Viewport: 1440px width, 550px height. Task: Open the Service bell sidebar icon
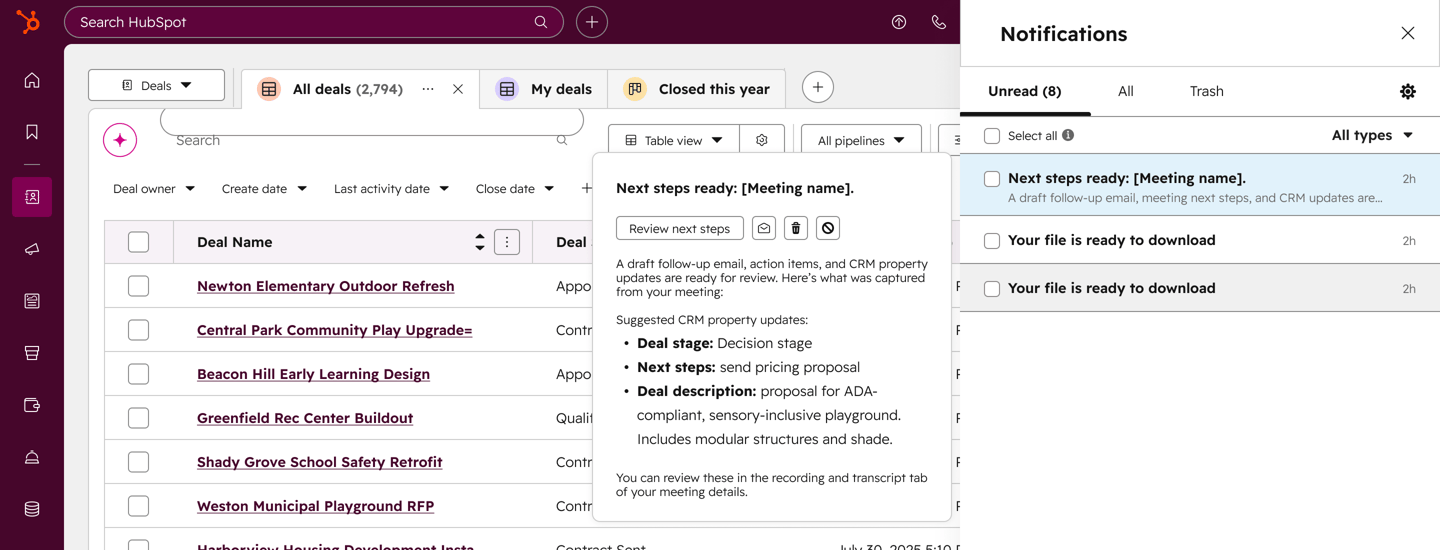[32, 457]
